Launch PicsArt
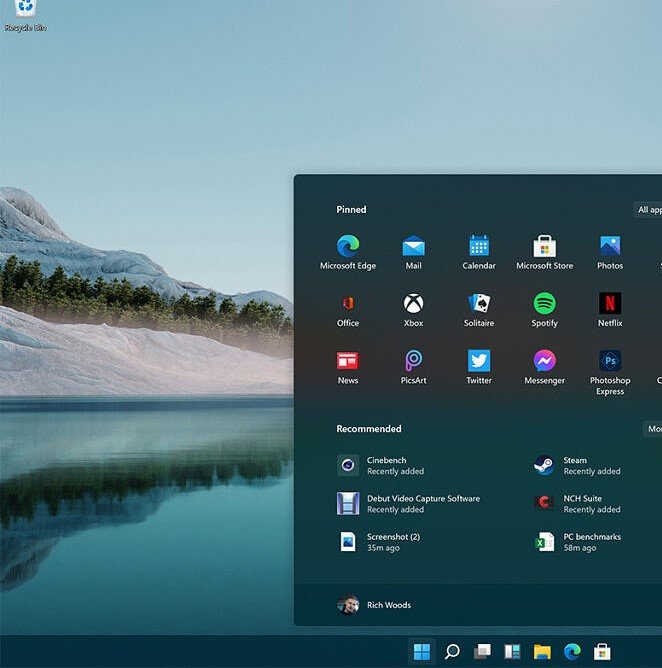 pos(413,368)
